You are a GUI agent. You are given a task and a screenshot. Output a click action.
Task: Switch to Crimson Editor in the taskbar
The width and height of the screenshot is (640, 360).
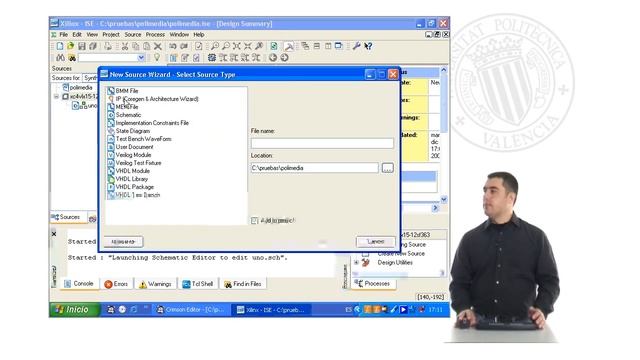point(191,310)
